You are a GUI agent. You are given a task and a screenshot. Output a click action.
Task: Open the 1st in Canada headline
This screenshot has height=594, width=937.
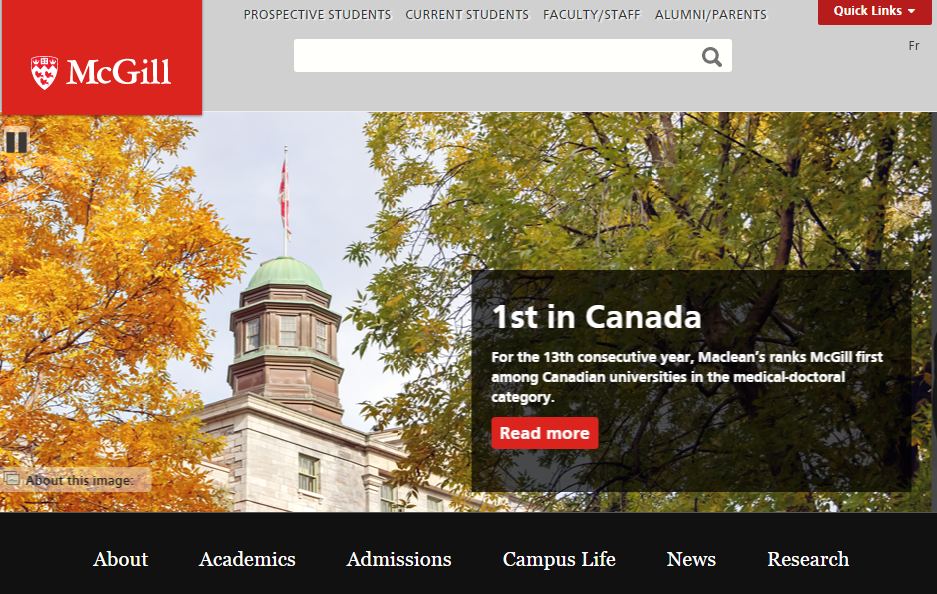tap(596, 317)
